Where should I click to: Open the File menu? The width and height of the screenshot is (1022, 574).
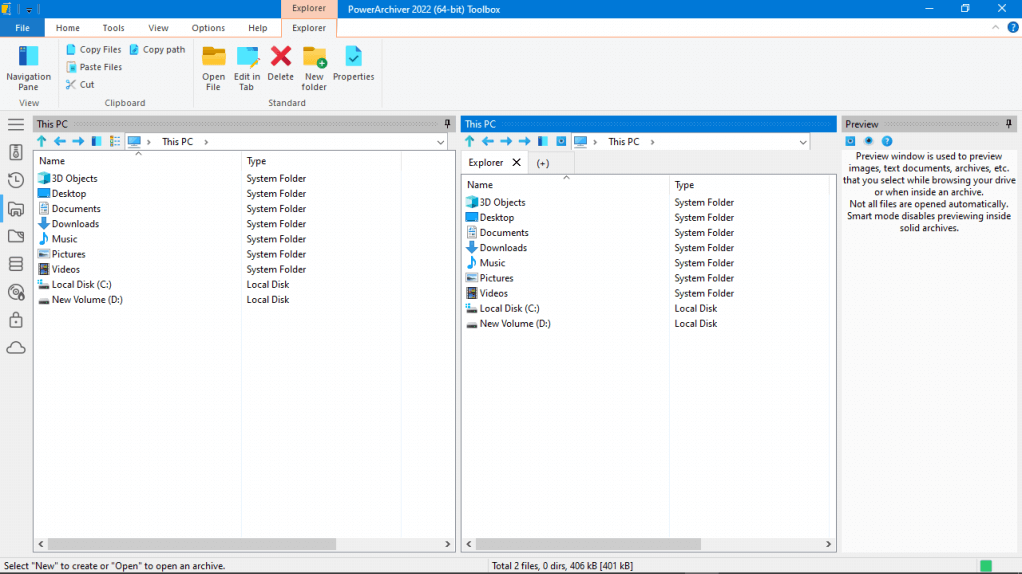[22, 28]
